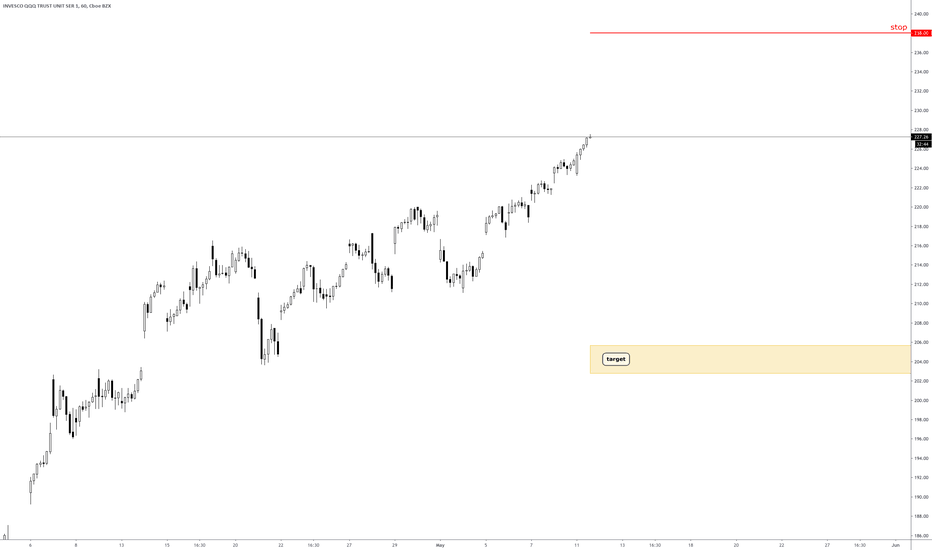Click the gray current price horizontal line
Image resolution: width=932 pixels, height=550 pixels.
(455, 137)
